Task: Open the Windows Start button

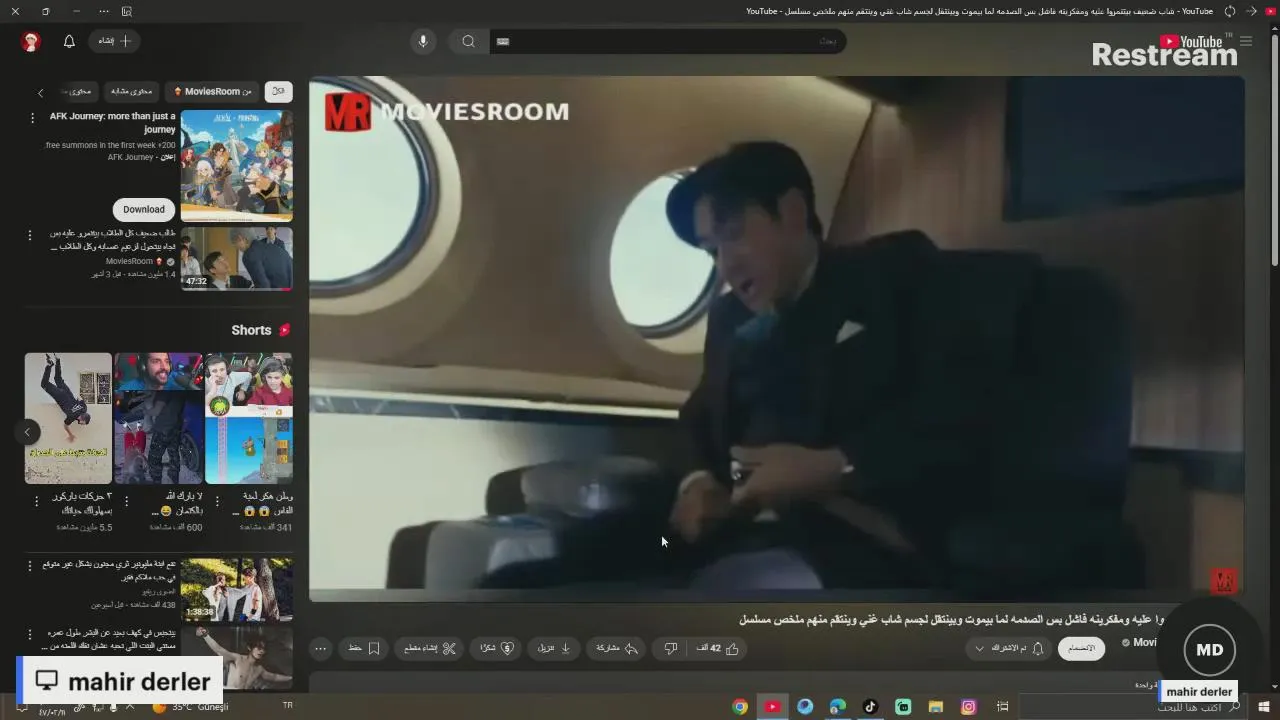Action: coord(1263,707)
